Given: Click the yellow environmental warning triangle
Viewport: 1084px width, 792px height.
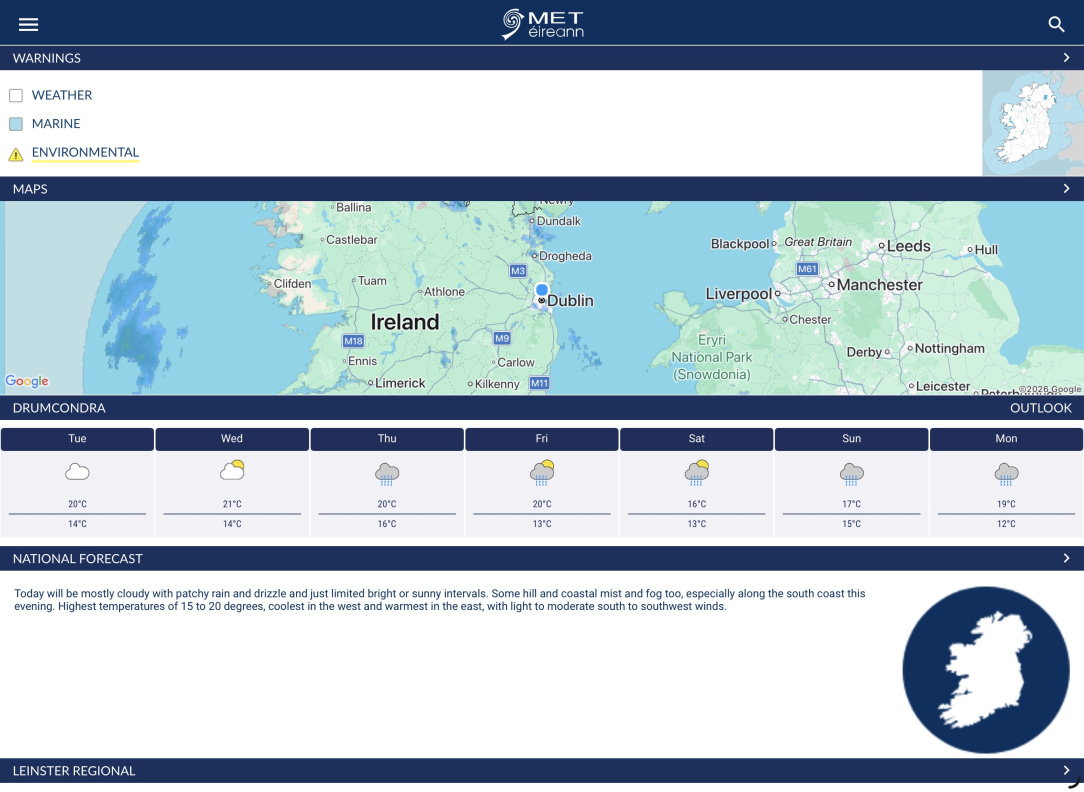Looking at the screenshot, I should click(16, 154).
